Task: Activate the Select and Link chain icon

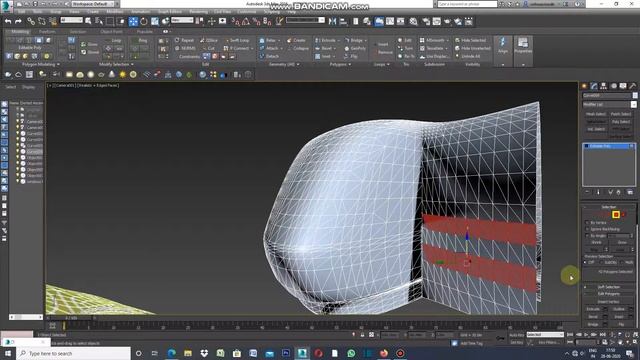Action: point(31,21)
